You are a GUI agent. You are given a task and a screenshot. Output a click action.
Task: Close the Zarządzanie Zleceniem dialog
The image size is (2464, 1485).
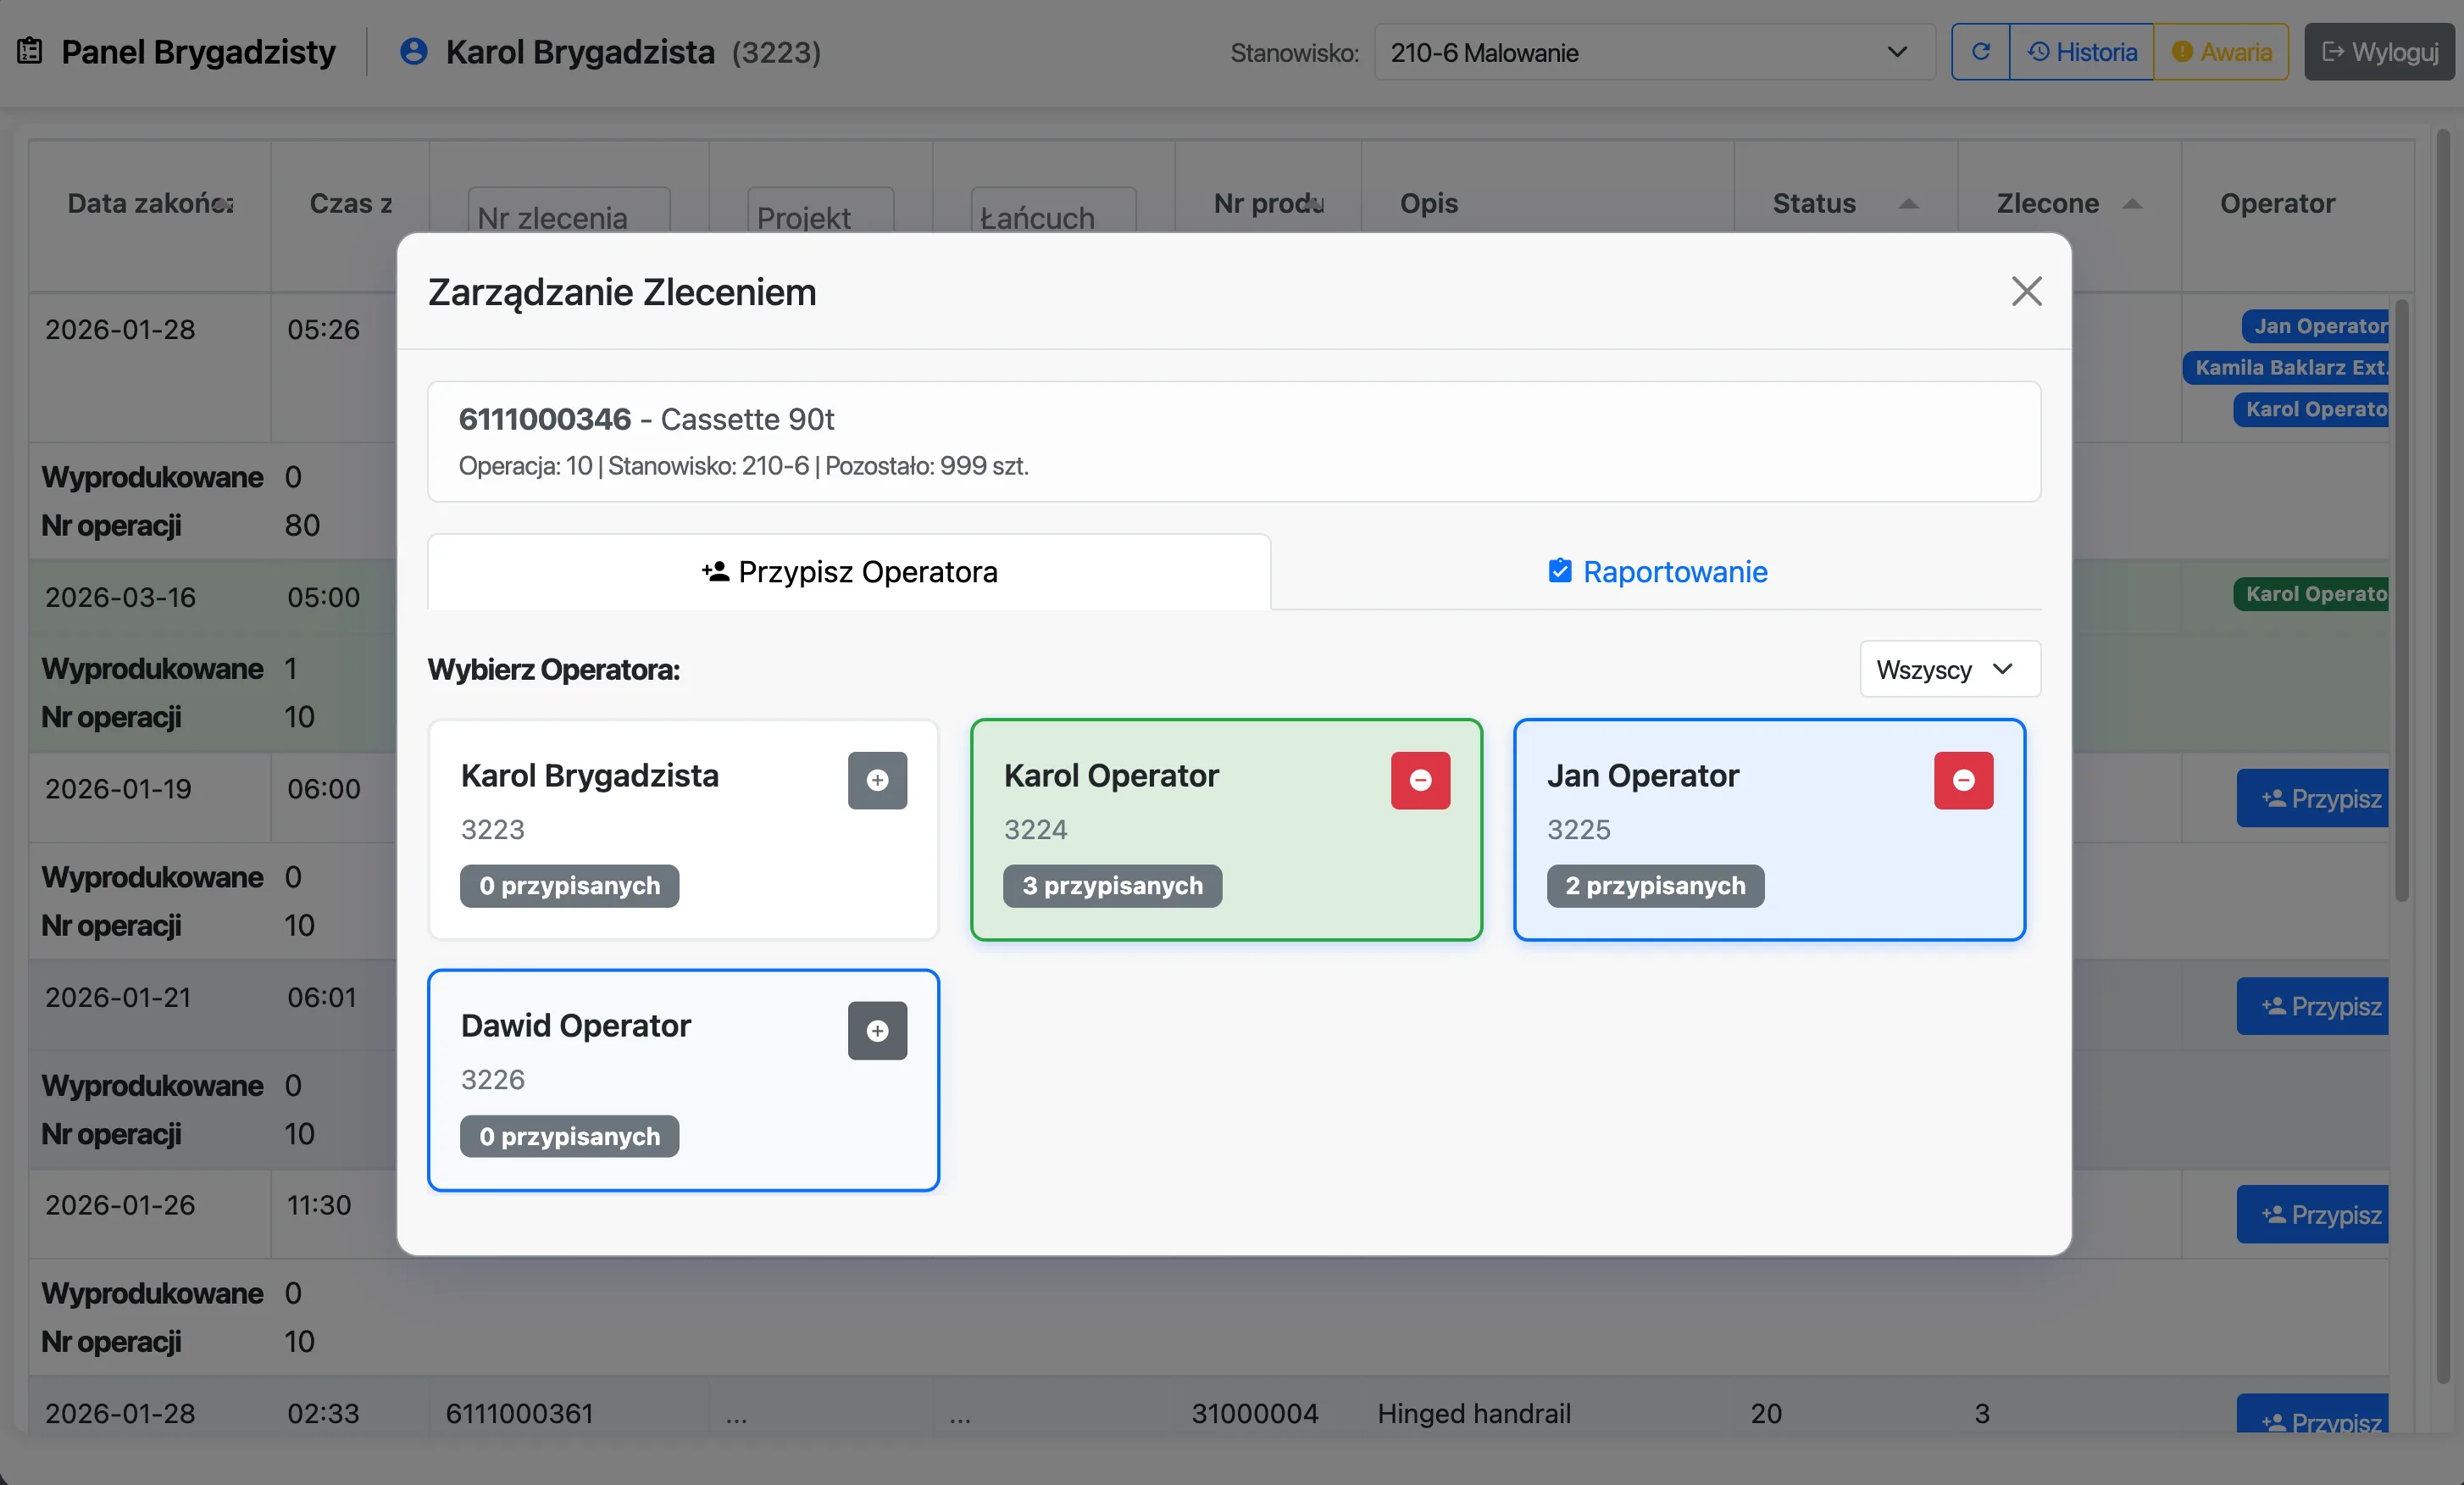pos(2026,291)
